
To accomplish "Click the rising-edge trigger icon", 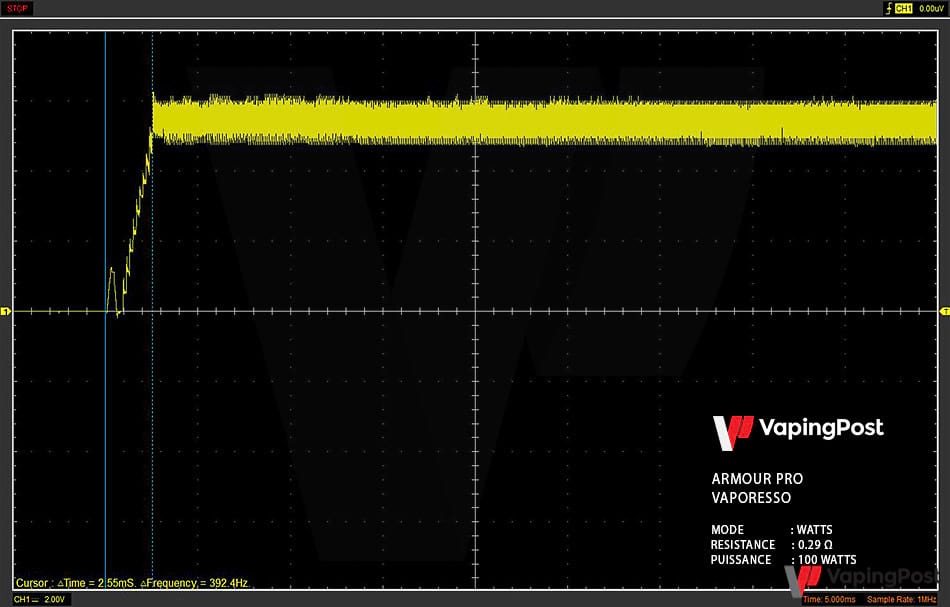I will pos(887,8).
